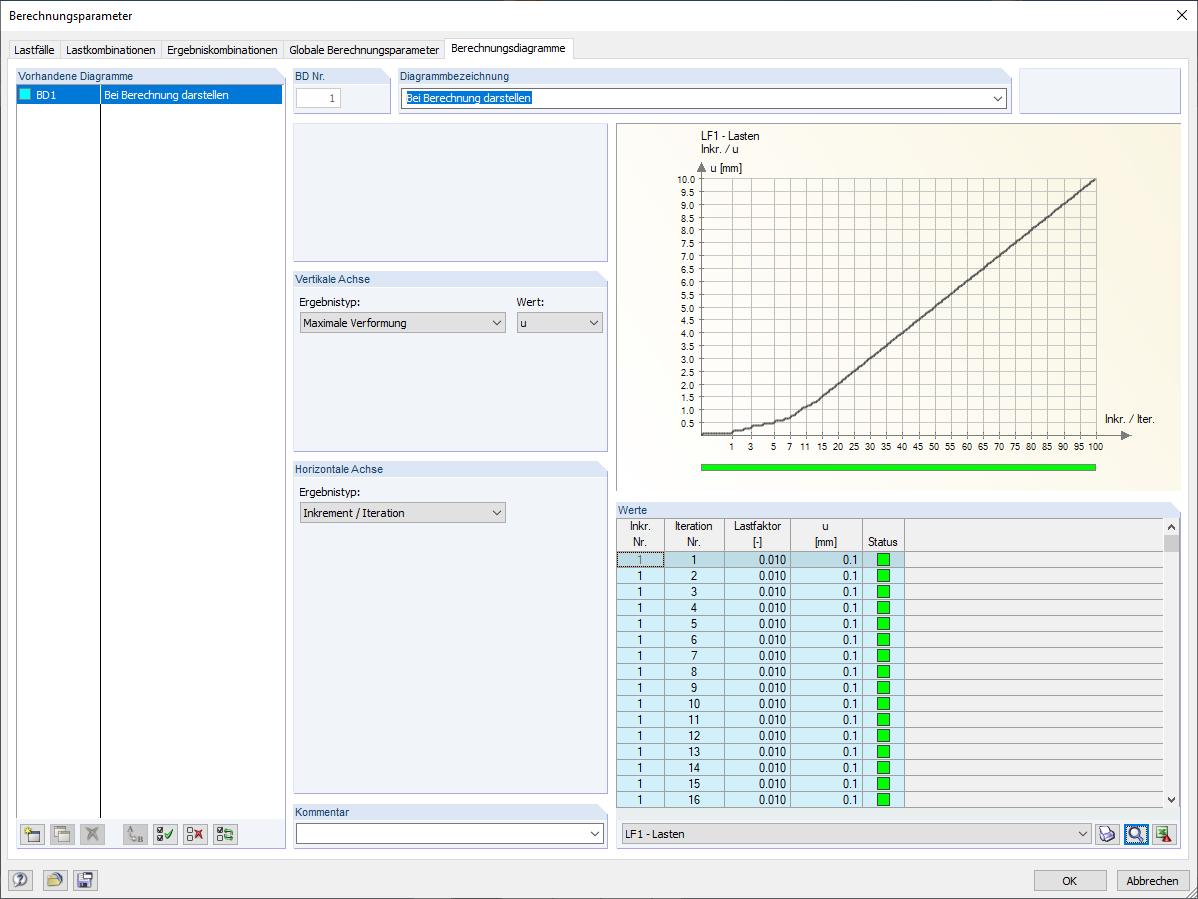
Task: Open the Globale Berechnungsparameter tab
Action: (x=364, y=50)
